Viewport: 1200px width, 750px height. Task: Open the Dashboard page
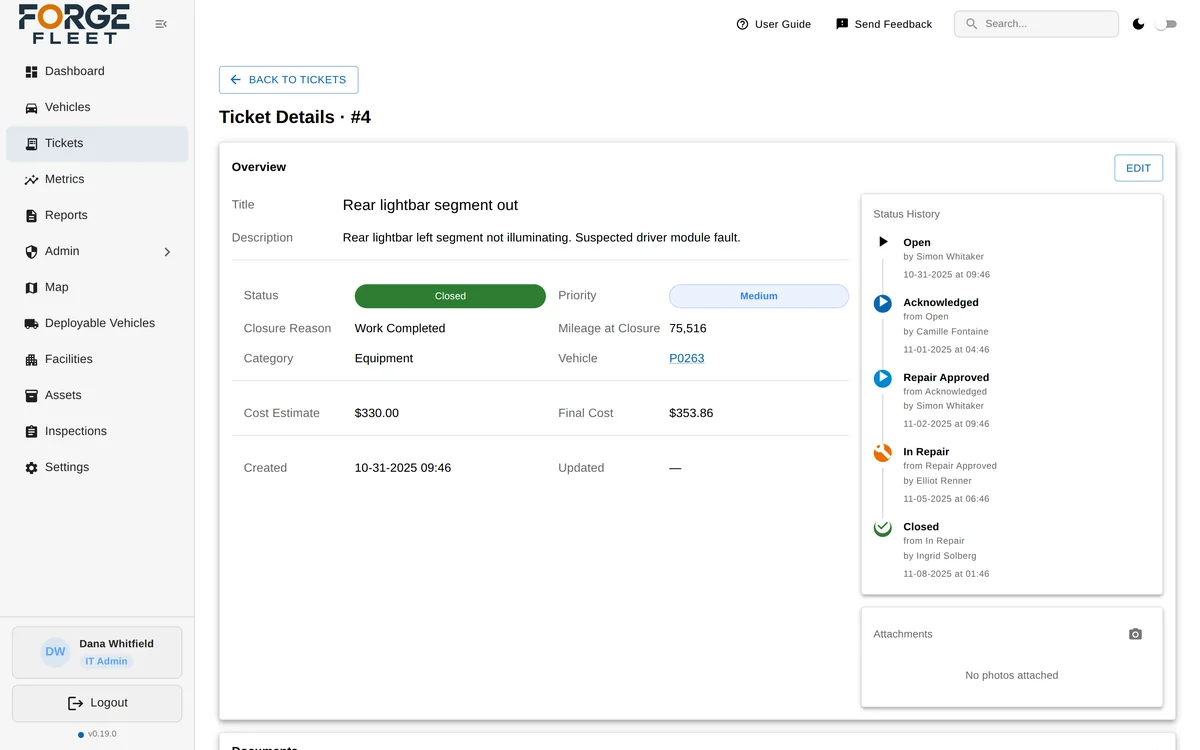[x=97, y=72]
